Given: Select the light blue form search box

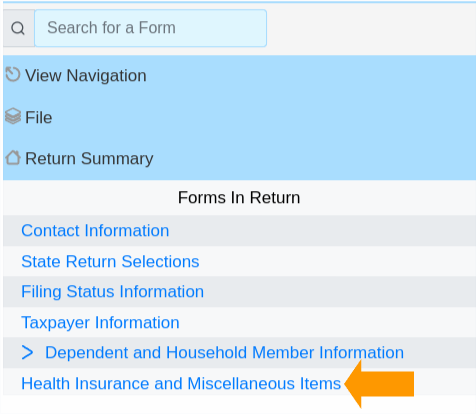Looking at the screenshot, I should pos(150,28).
